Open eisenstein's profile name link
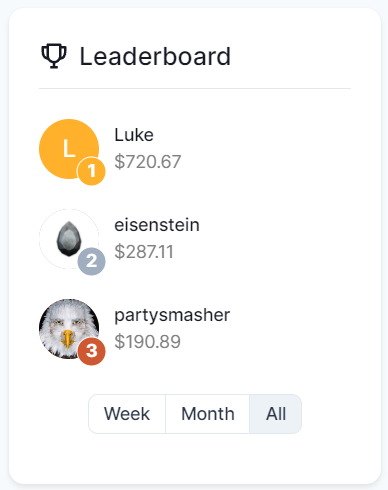 click(157, 225)
